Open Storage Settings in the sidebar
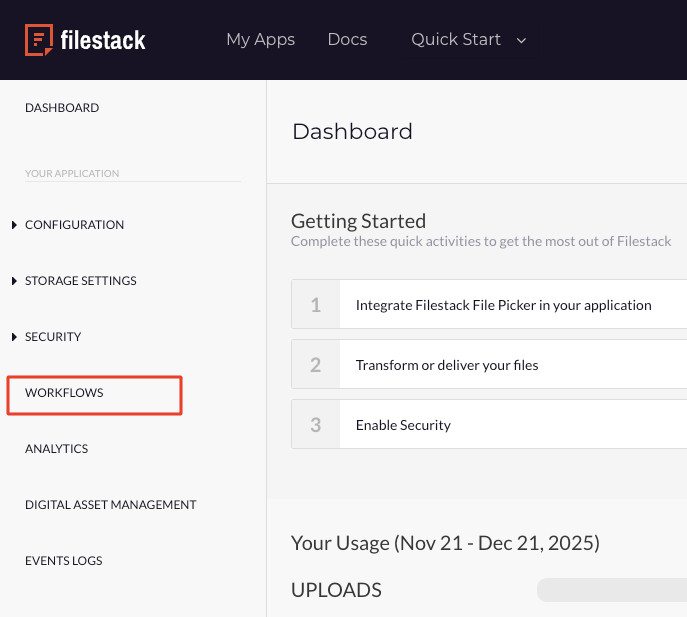The image size is (687, 617). (x=81, y=281)
